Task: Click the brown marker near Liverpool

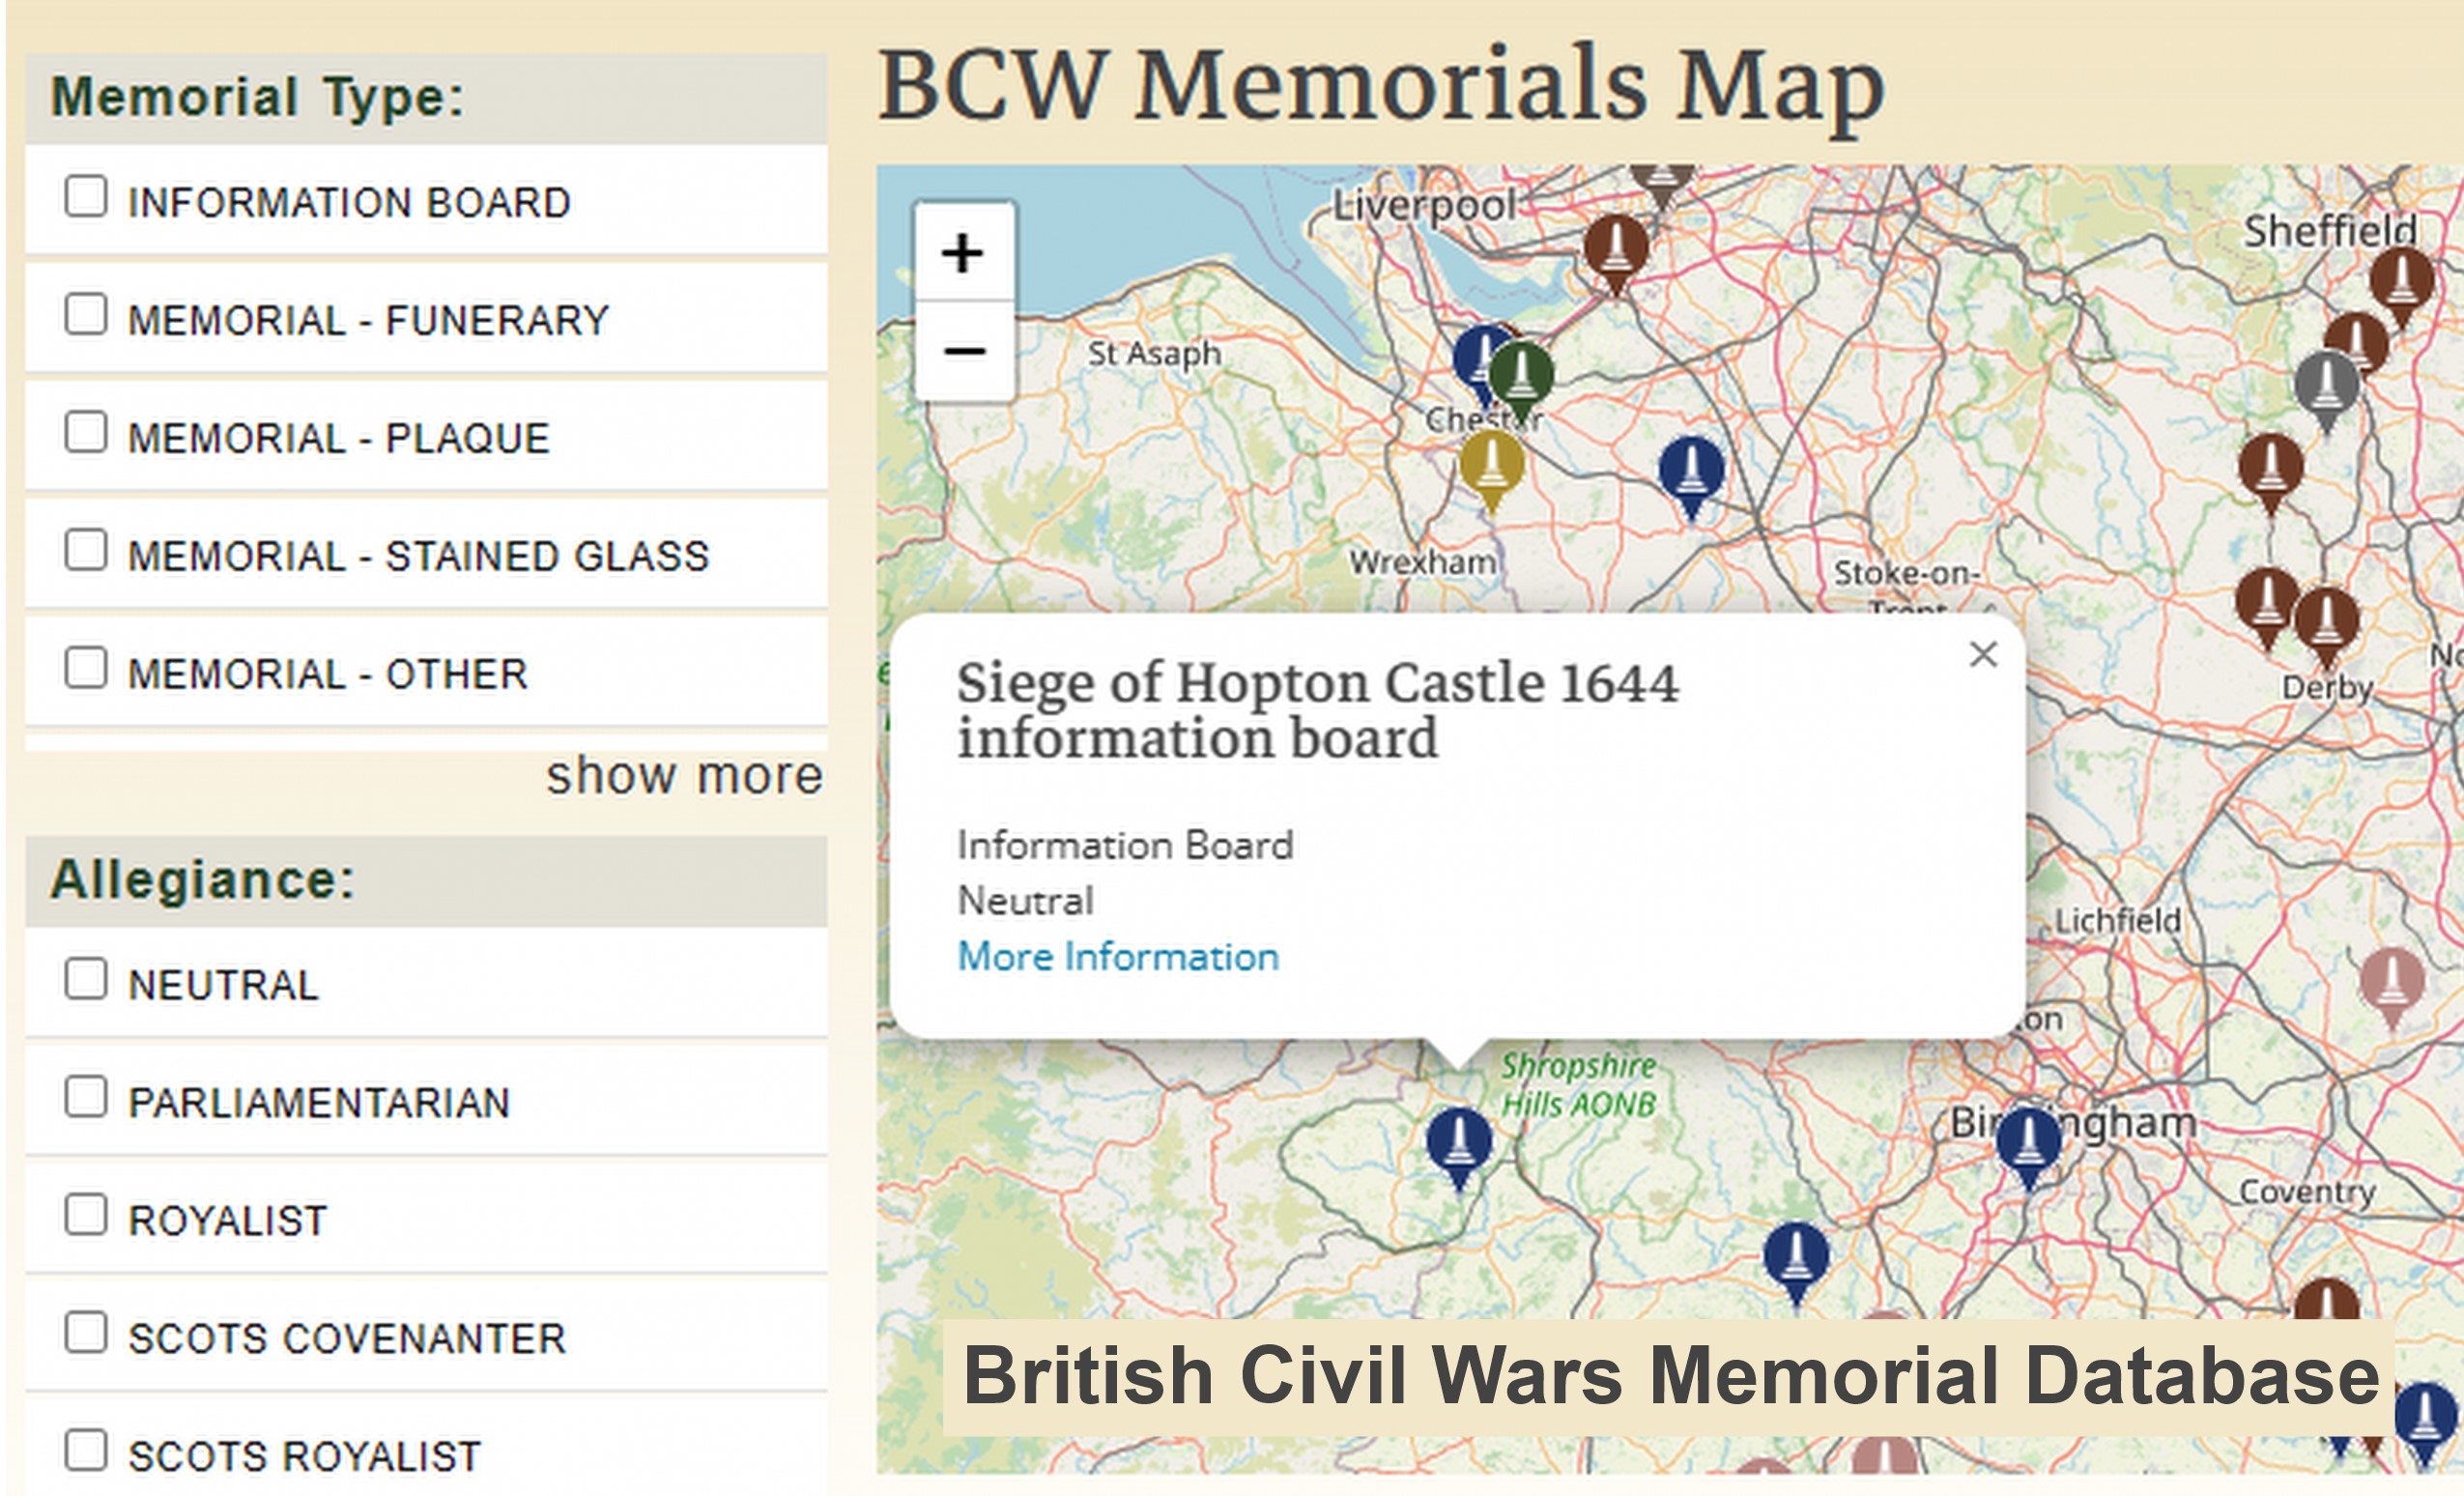Action: (1616, 247)
